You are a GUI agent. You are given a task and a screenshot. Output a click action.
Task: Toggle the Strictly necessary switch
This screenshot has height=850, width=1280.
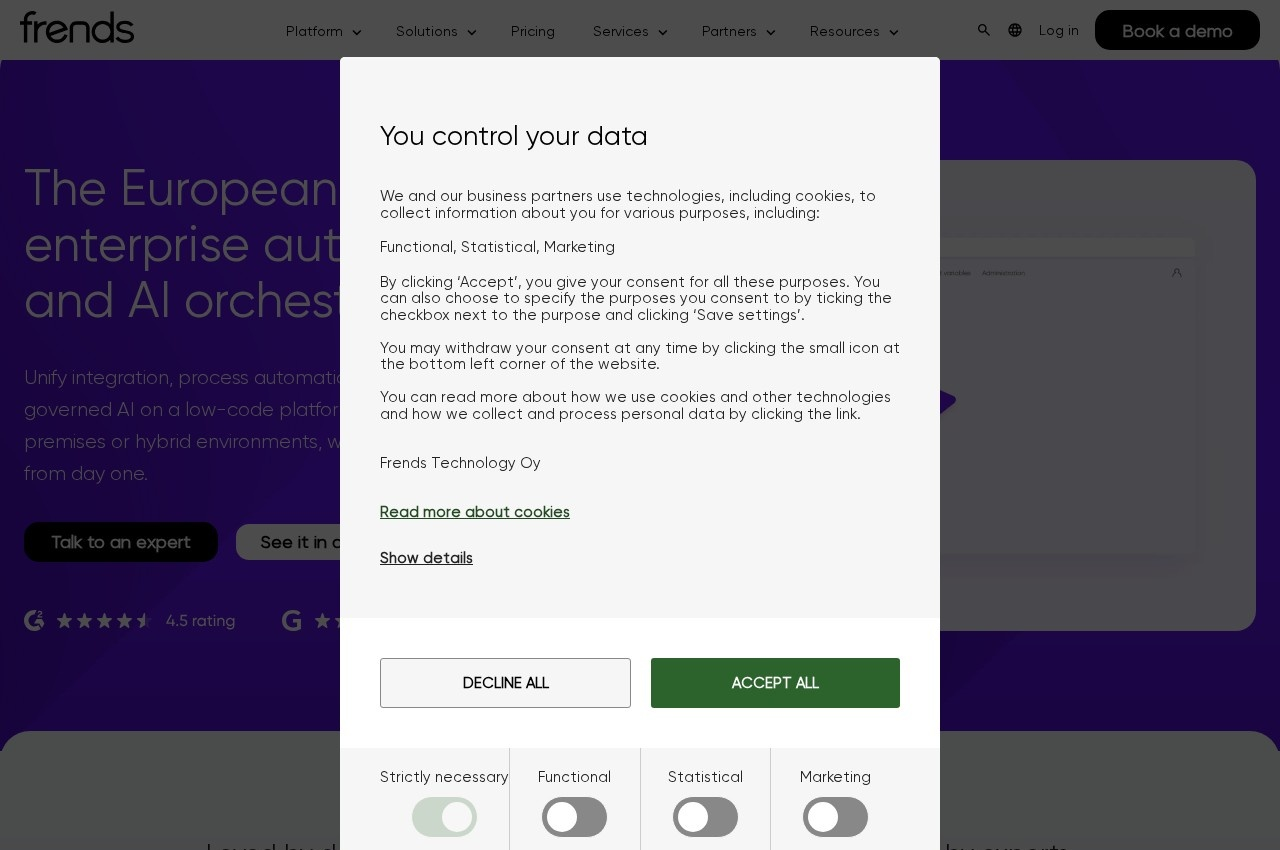[x=444, y=817]
